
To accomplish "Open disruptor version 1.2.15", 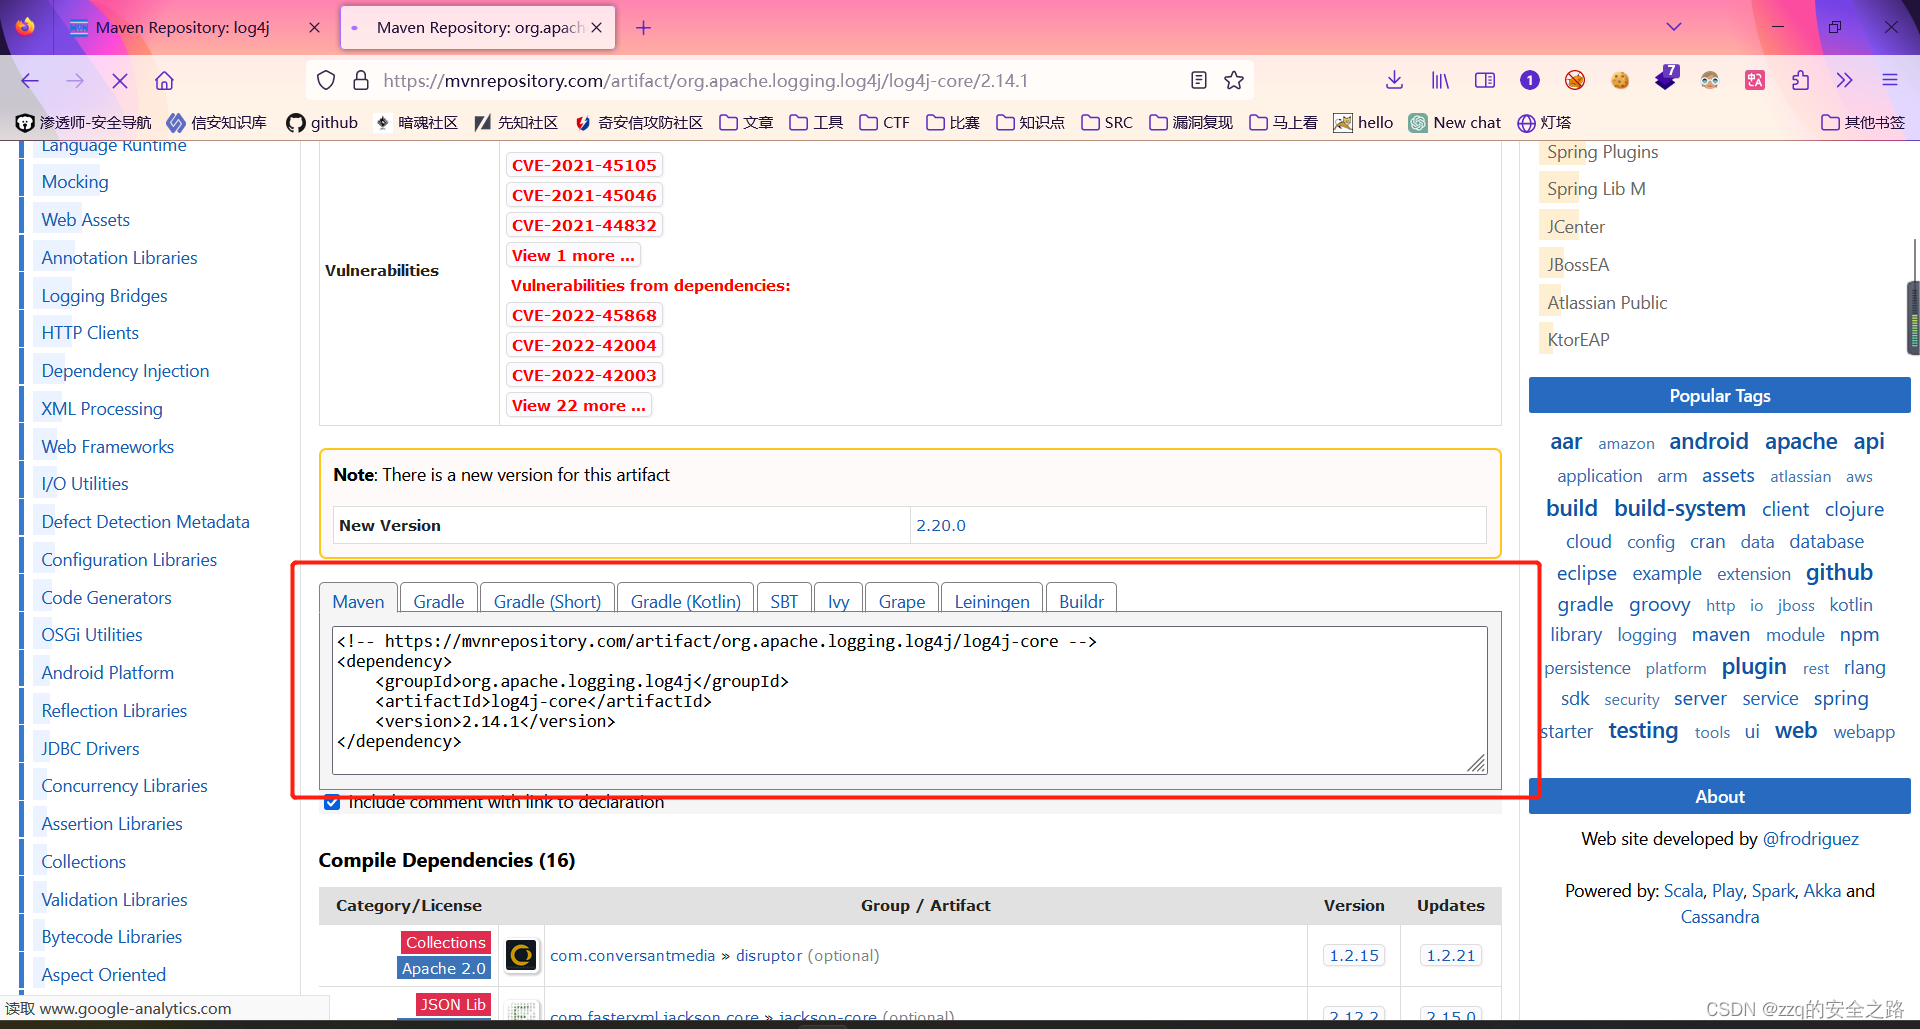I will [x=1354, y=955].
